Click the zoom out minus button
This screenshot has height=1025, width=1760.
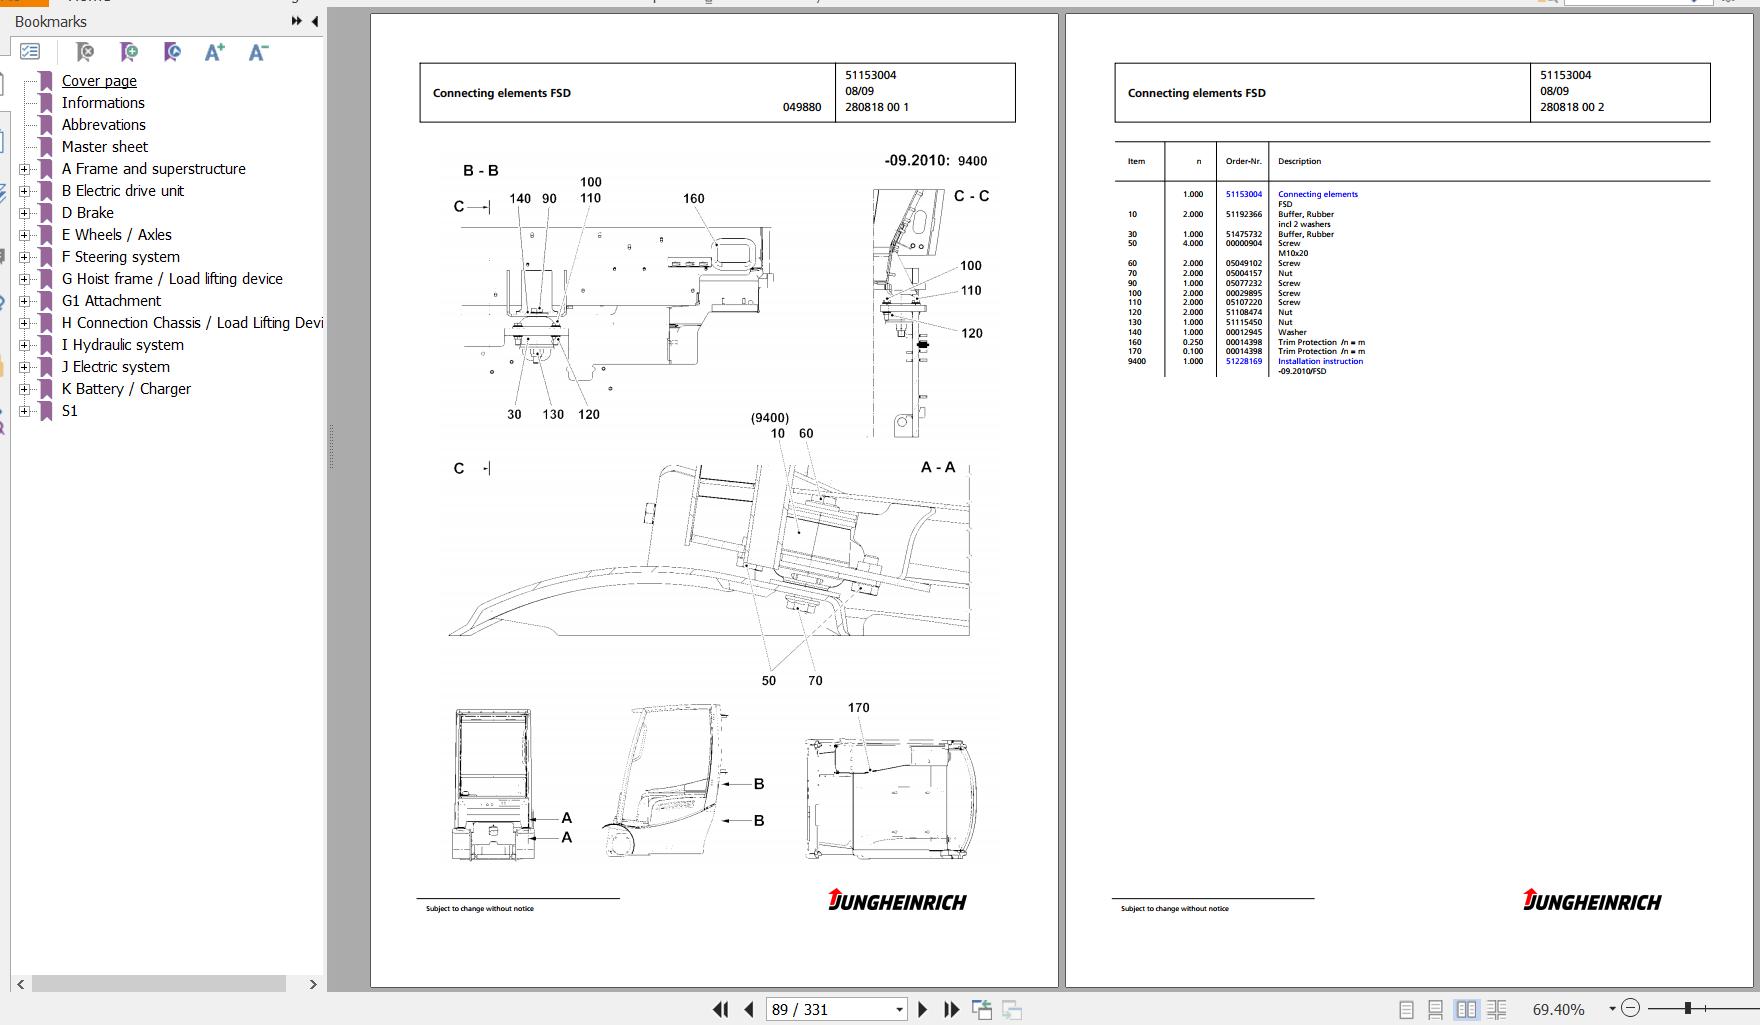(x=1630, y=1008)
